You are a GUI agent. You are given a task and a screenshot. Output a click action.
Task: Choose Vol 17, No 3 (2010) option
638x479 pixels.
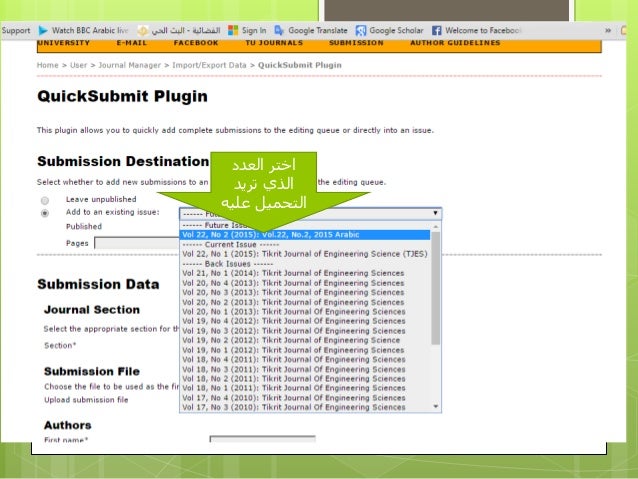pos(305,407)
